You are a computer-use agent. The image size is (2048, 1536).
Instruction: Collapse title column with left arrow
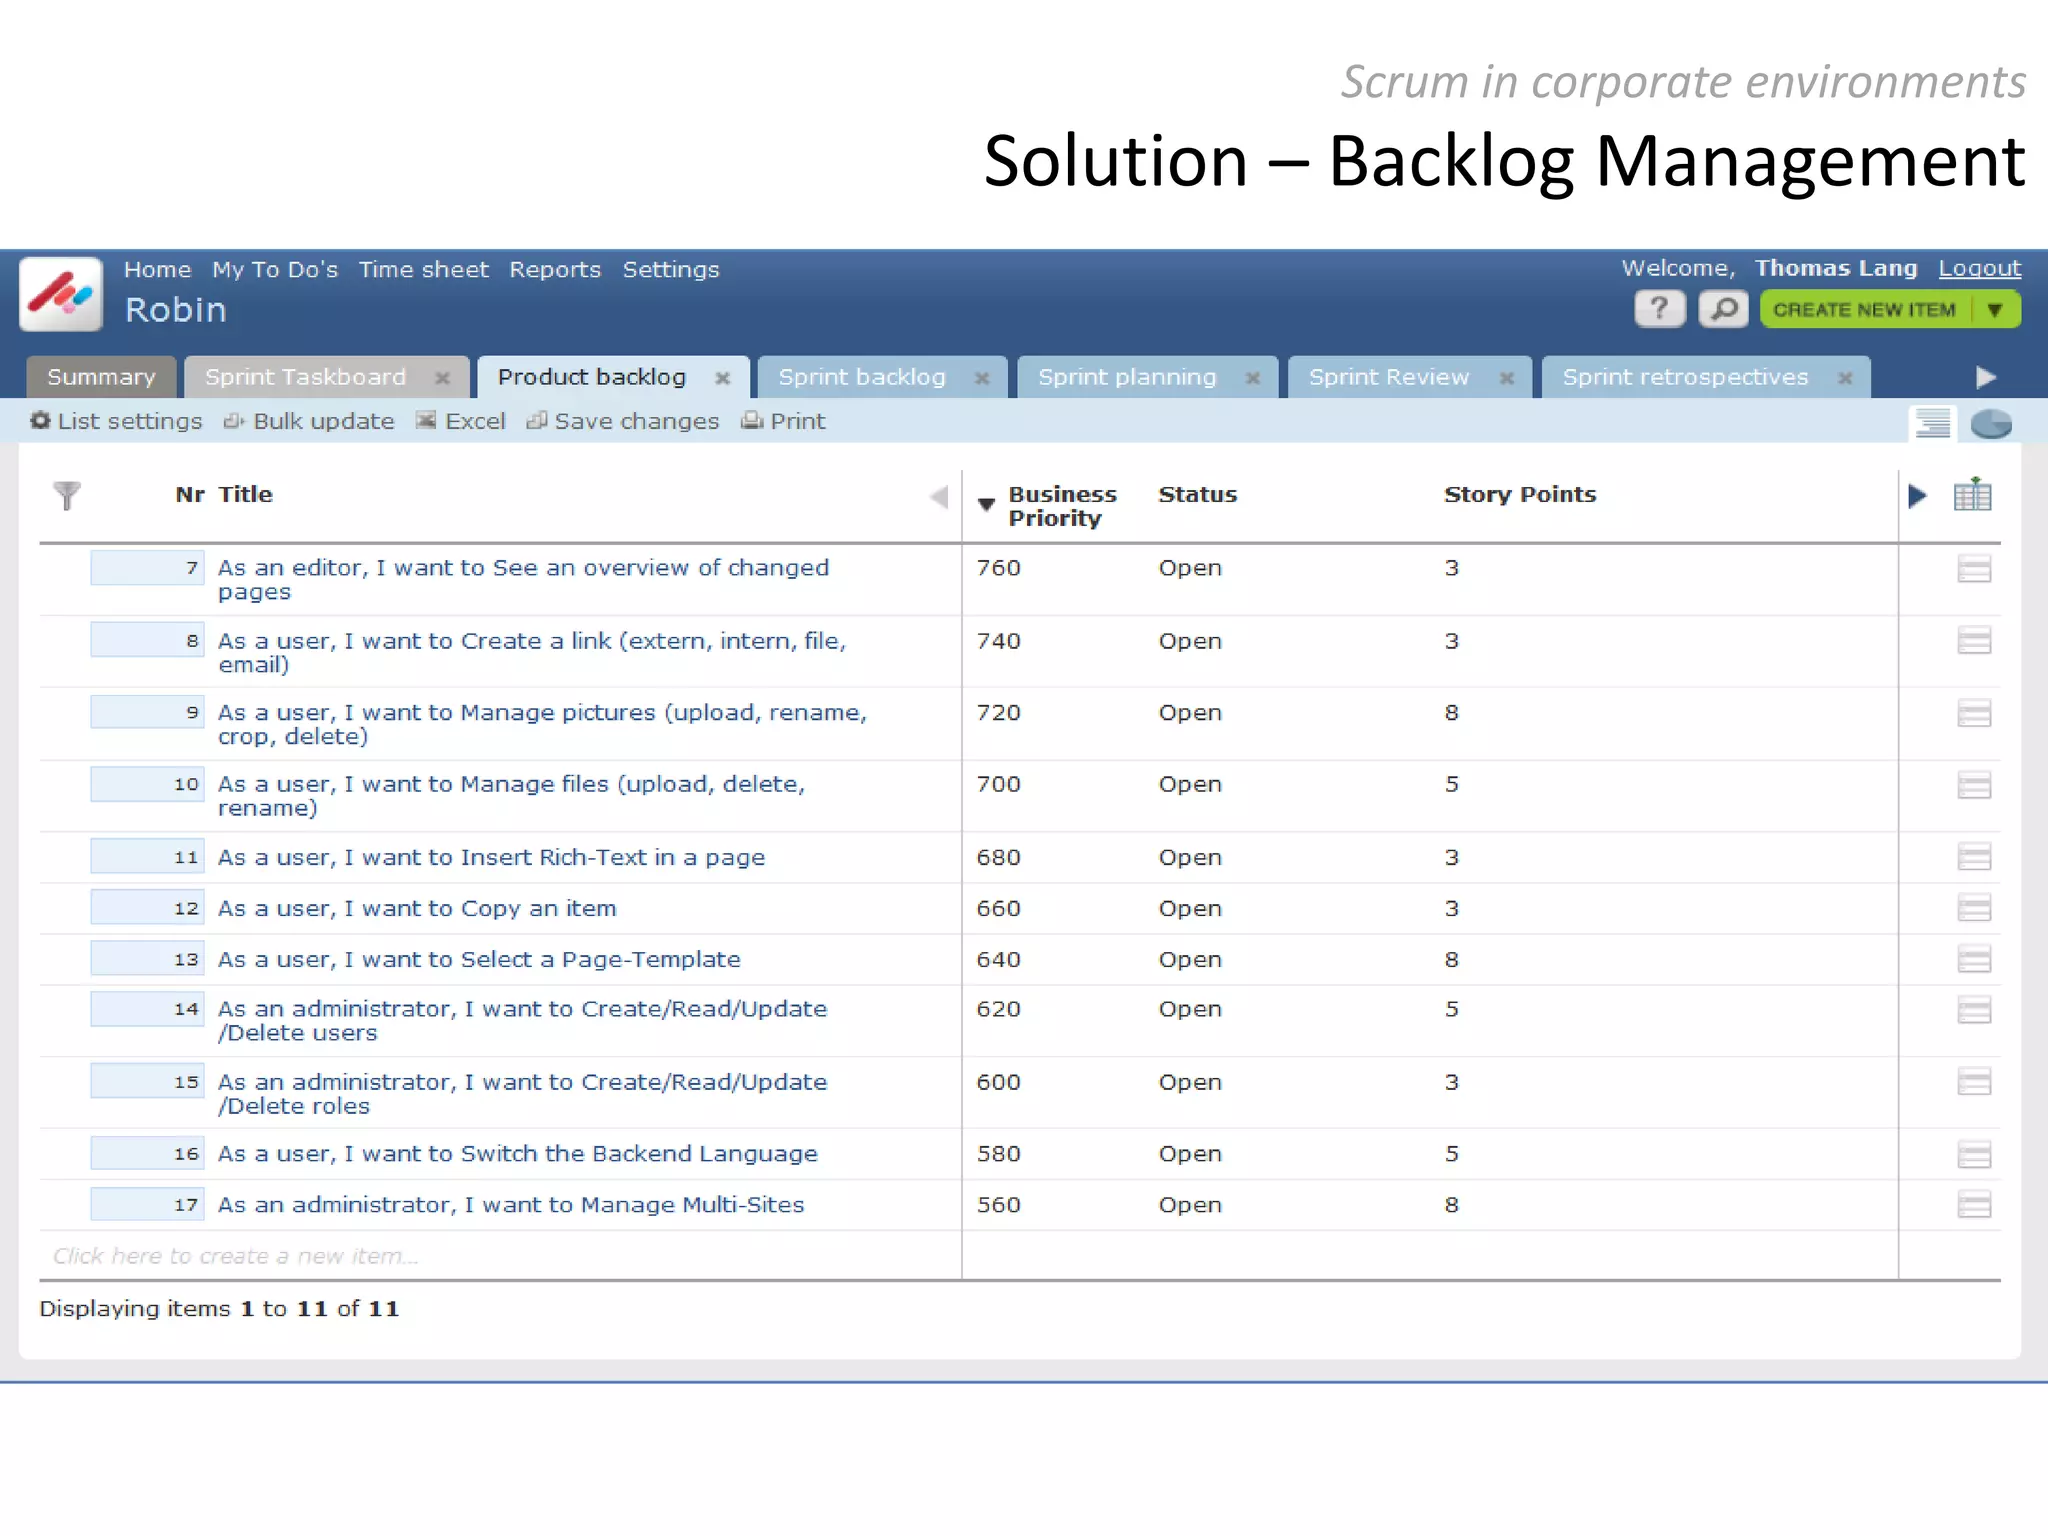[x=938, y=497]
